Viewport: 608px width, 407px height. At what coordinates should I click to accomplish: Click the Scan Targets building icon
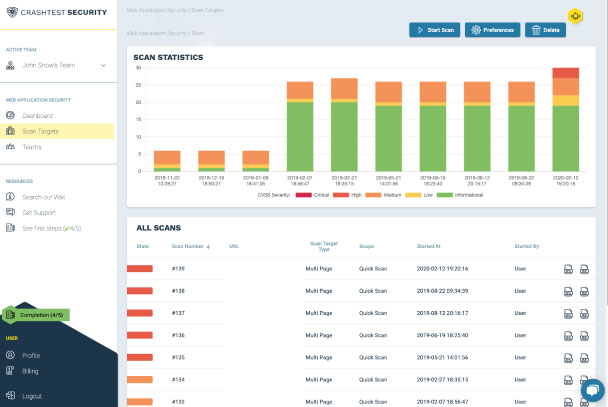click(x=10, y=131)
